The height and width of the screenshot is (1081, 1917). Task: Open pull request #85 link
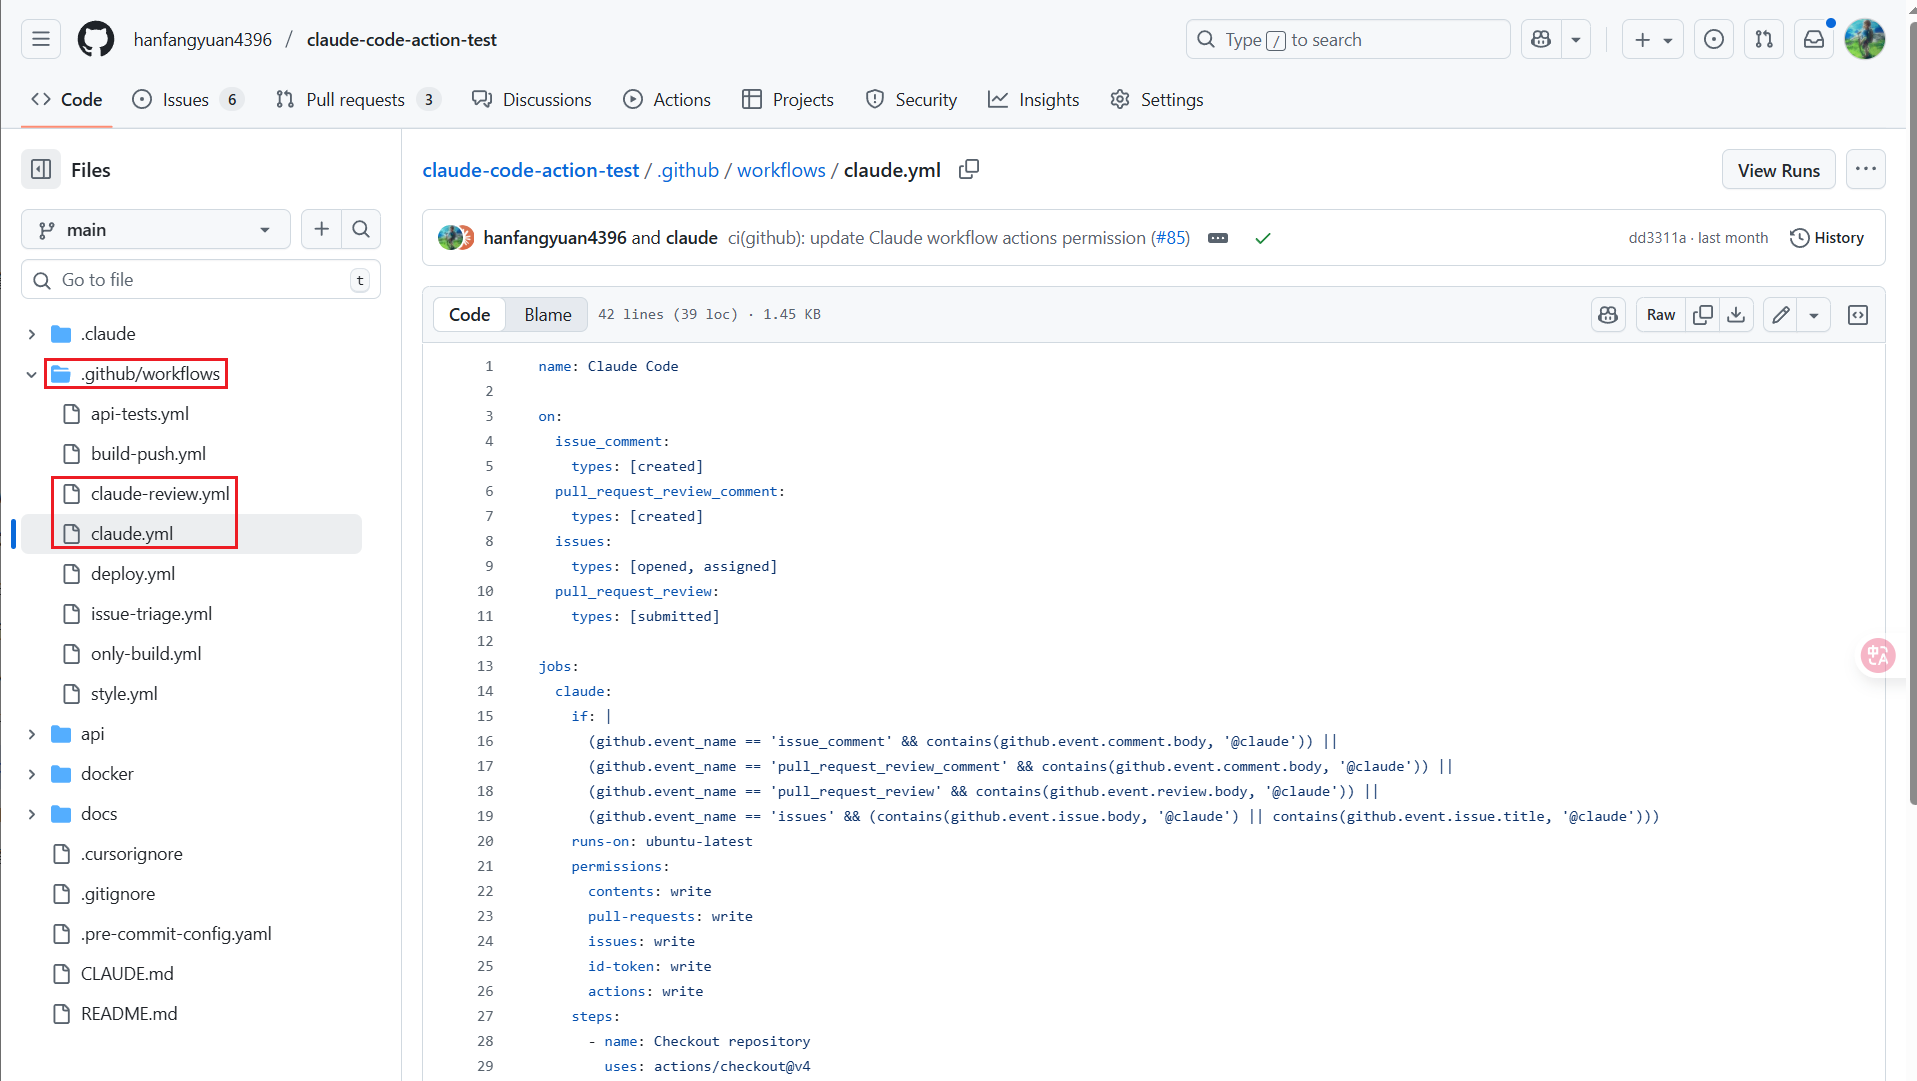click(1170, 238)
